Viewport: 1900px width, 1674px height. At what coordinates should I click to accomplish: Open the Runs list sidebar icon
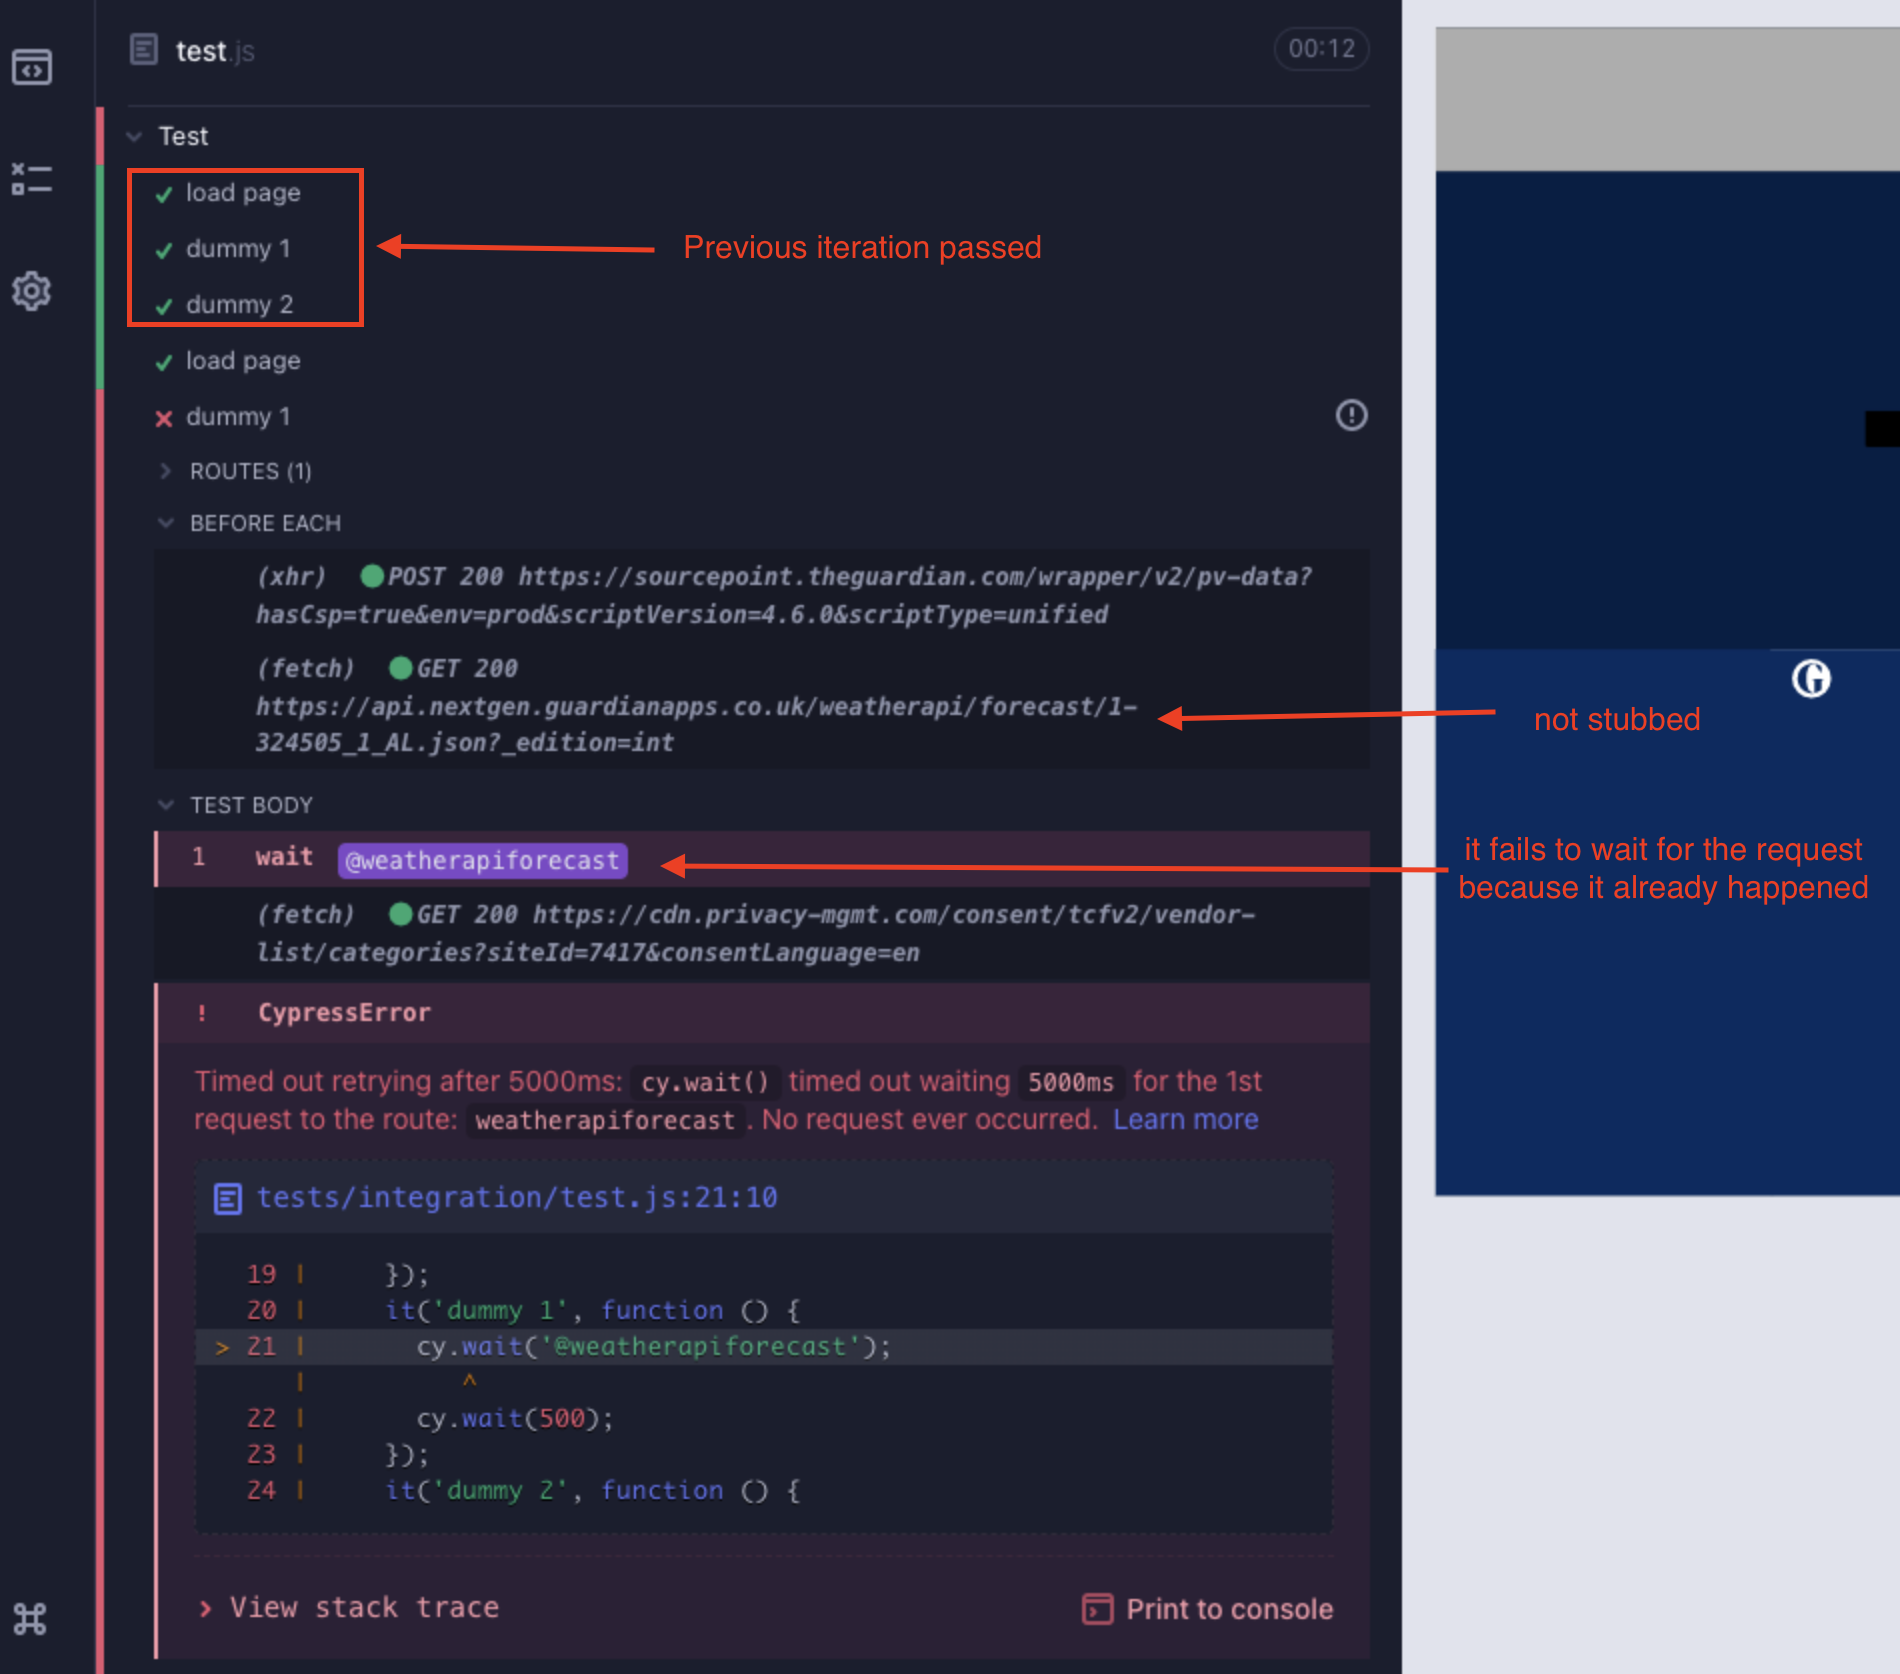(32, 180)
